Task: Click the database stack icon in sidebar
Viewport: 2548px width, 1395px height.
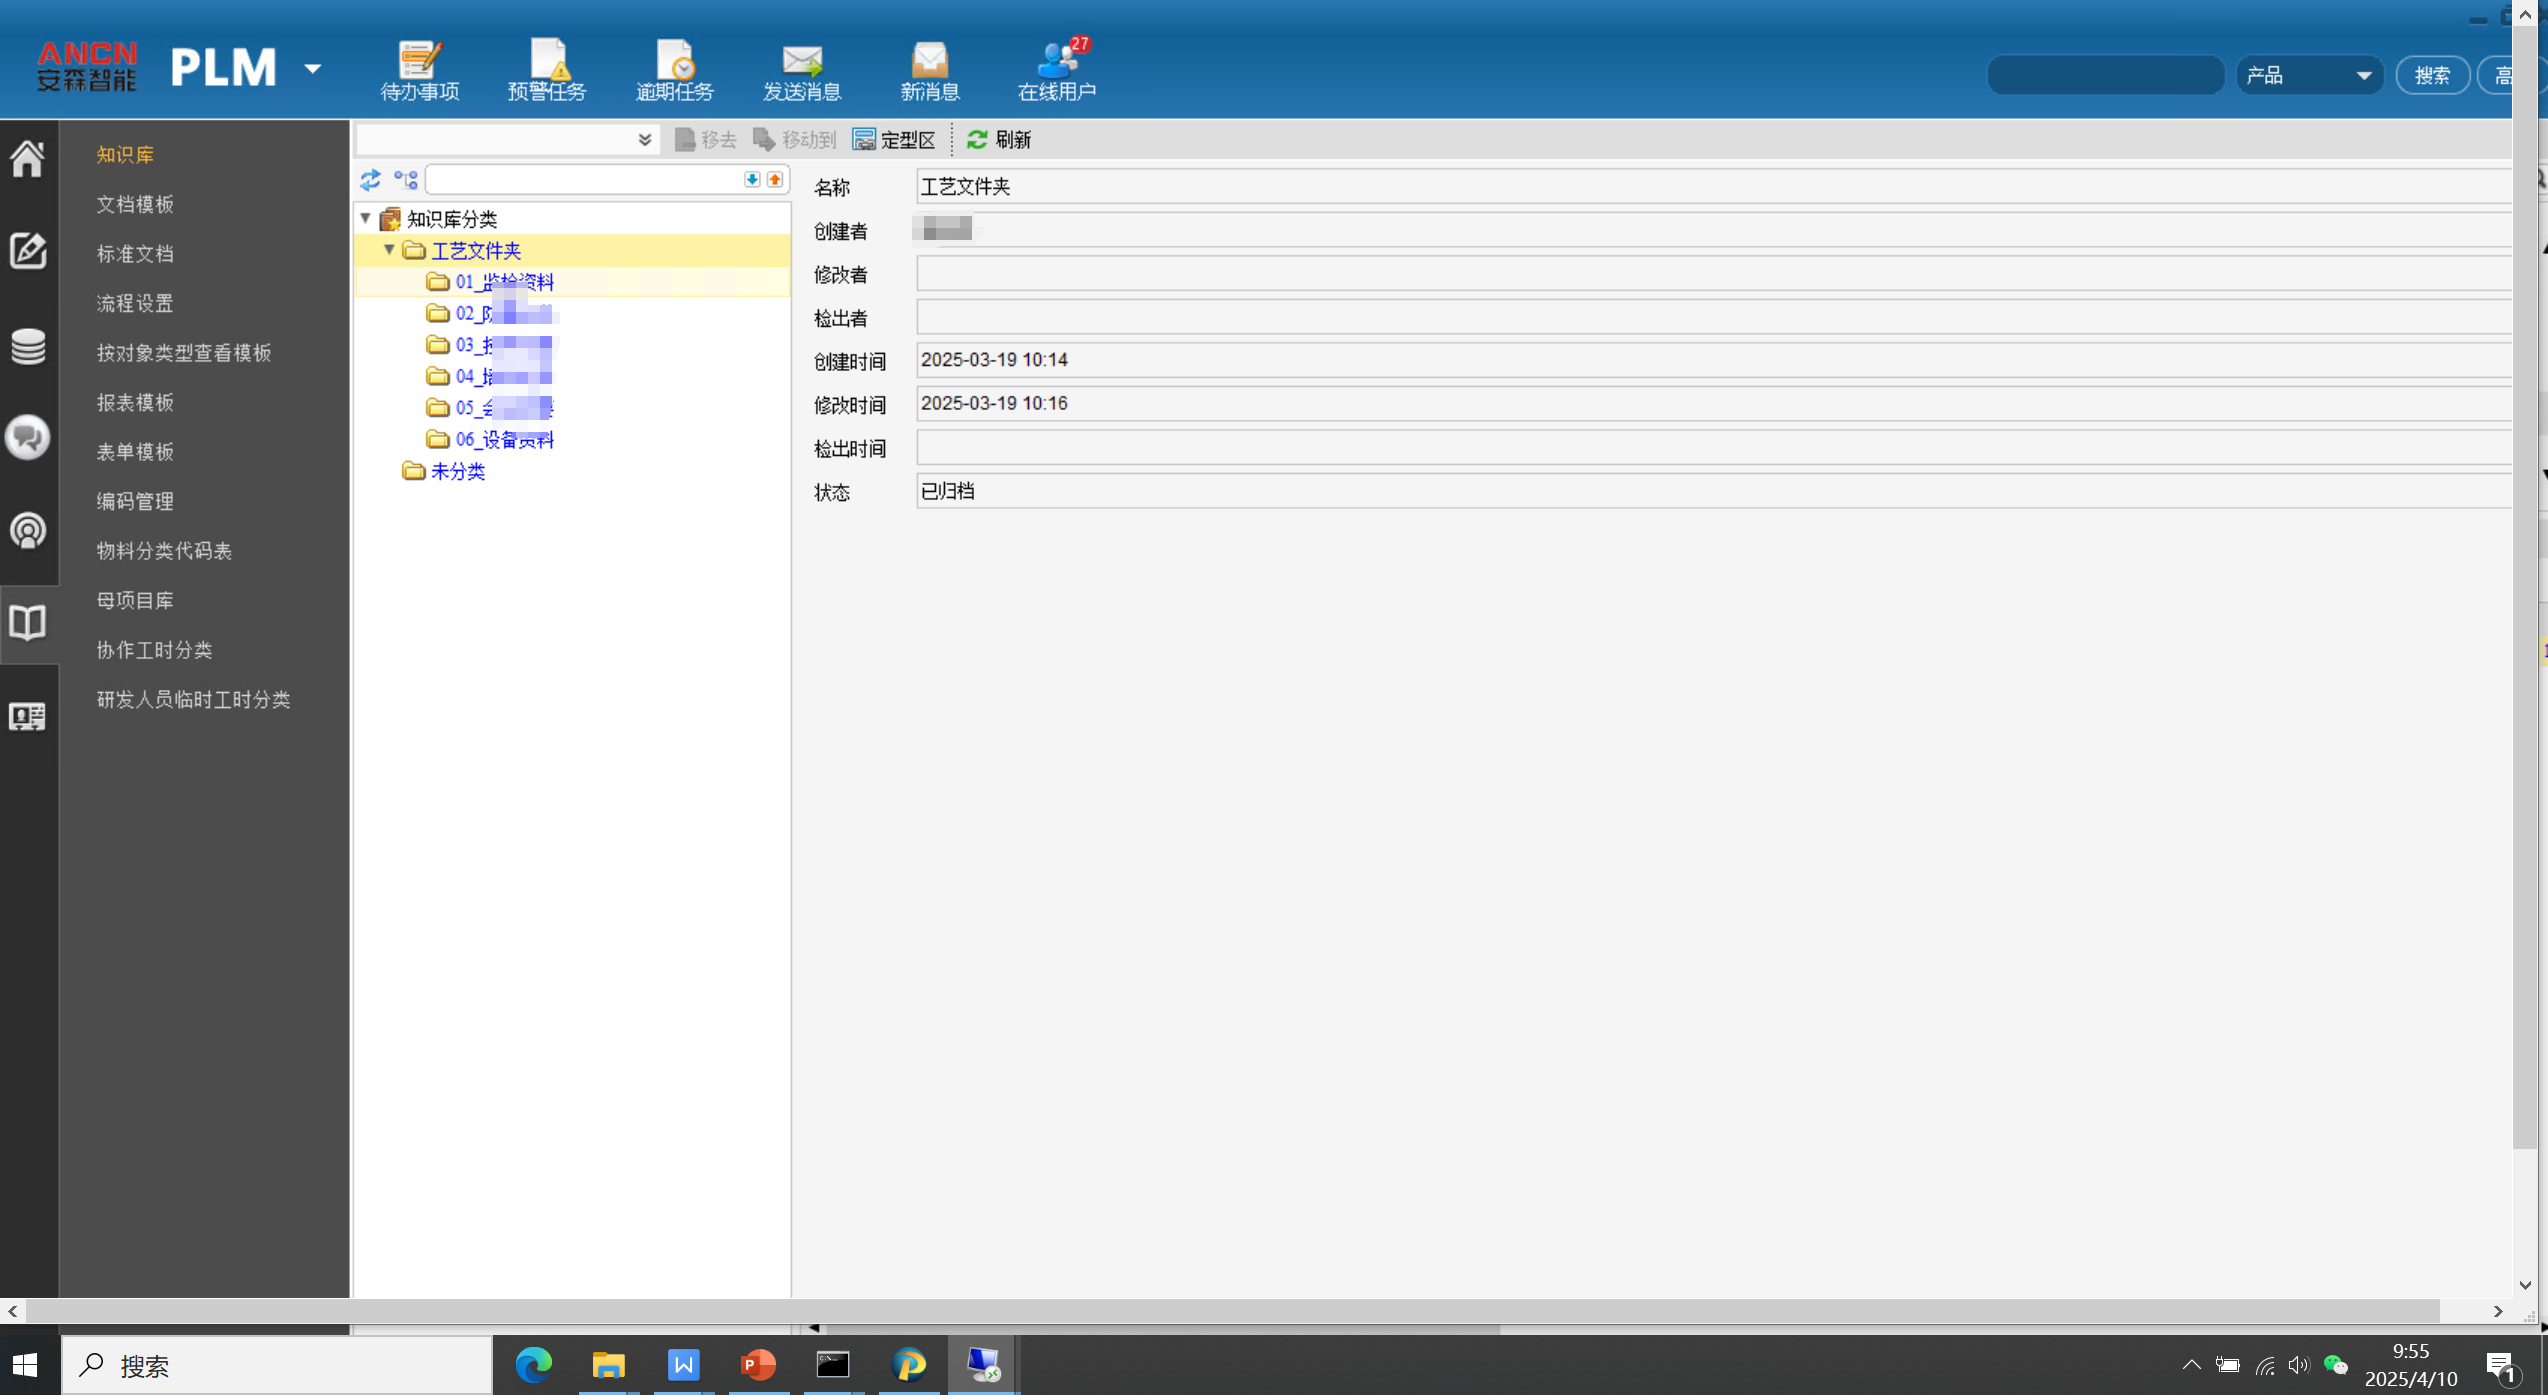Action: point(28,346)
